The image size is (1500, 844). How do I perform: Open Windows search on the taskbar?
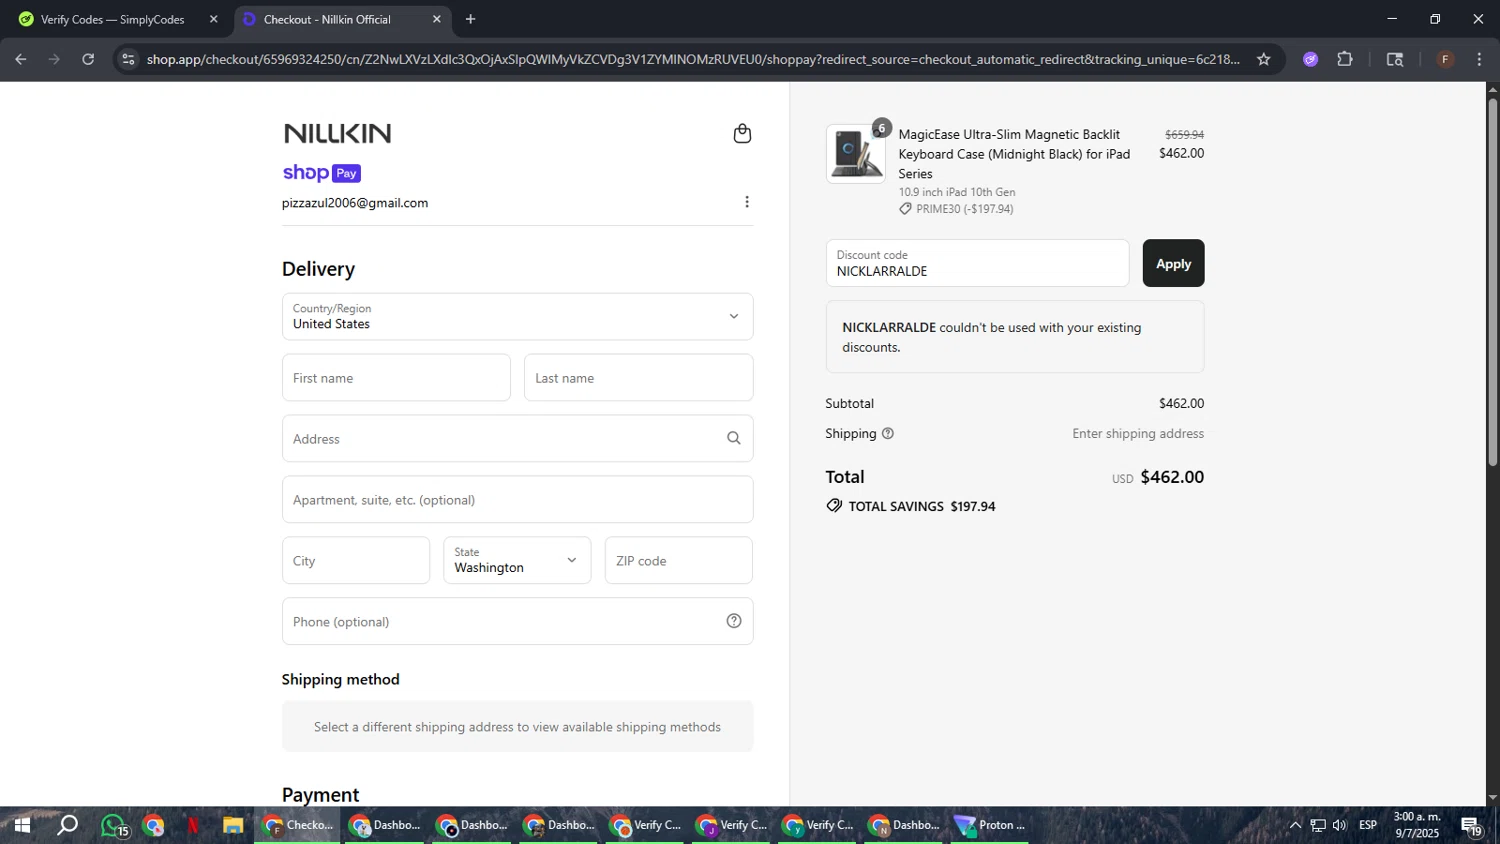click(67, 826)
